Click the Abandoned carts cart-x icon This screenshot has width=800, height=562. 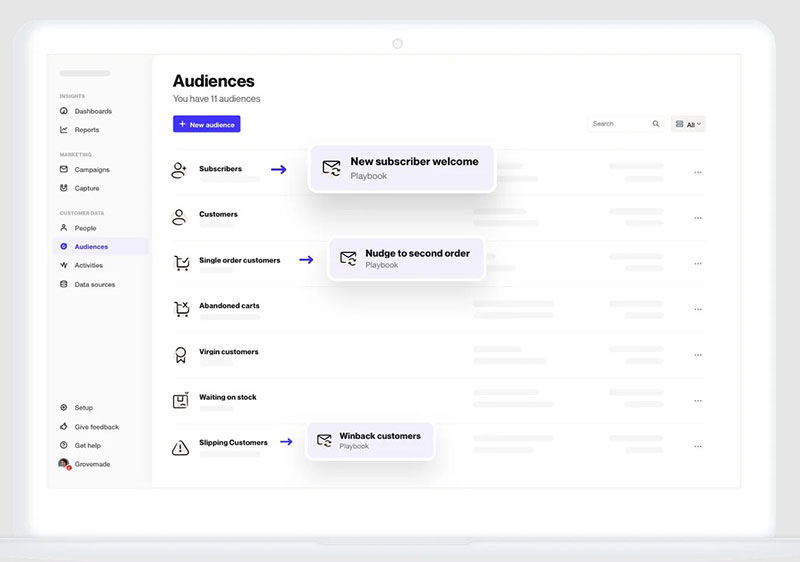click(x=182, y=309)
